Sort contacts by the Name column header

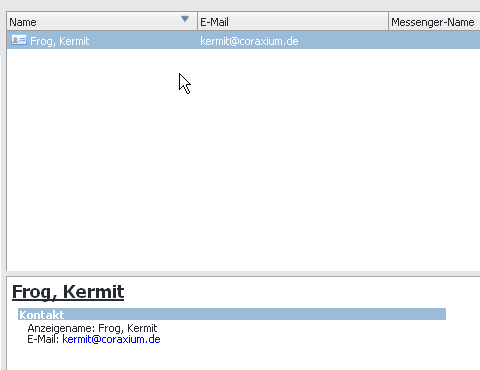pos(102,22)
